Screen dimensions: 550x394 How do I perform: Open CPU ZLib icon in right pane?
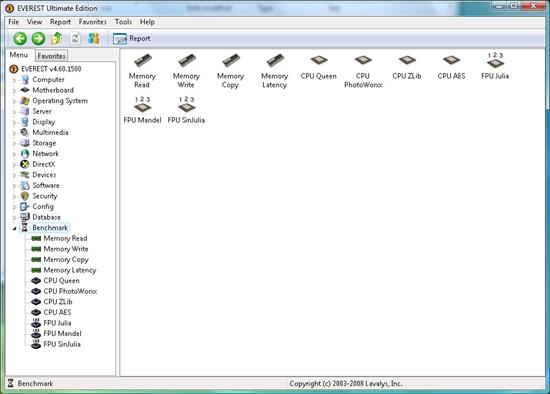coord(407,67)
